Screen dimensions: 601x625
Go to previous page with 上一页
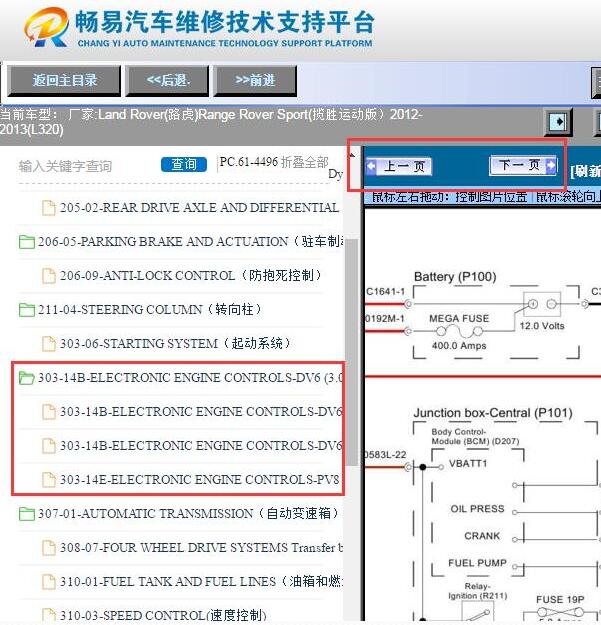tap(399, 166)
